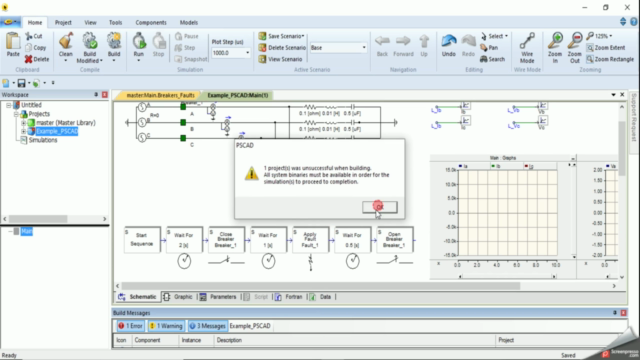Click the Apply Fault Fault_1 block
This screenshot has height=360, width=640.
pyautogui.click(x=310, y=240)
